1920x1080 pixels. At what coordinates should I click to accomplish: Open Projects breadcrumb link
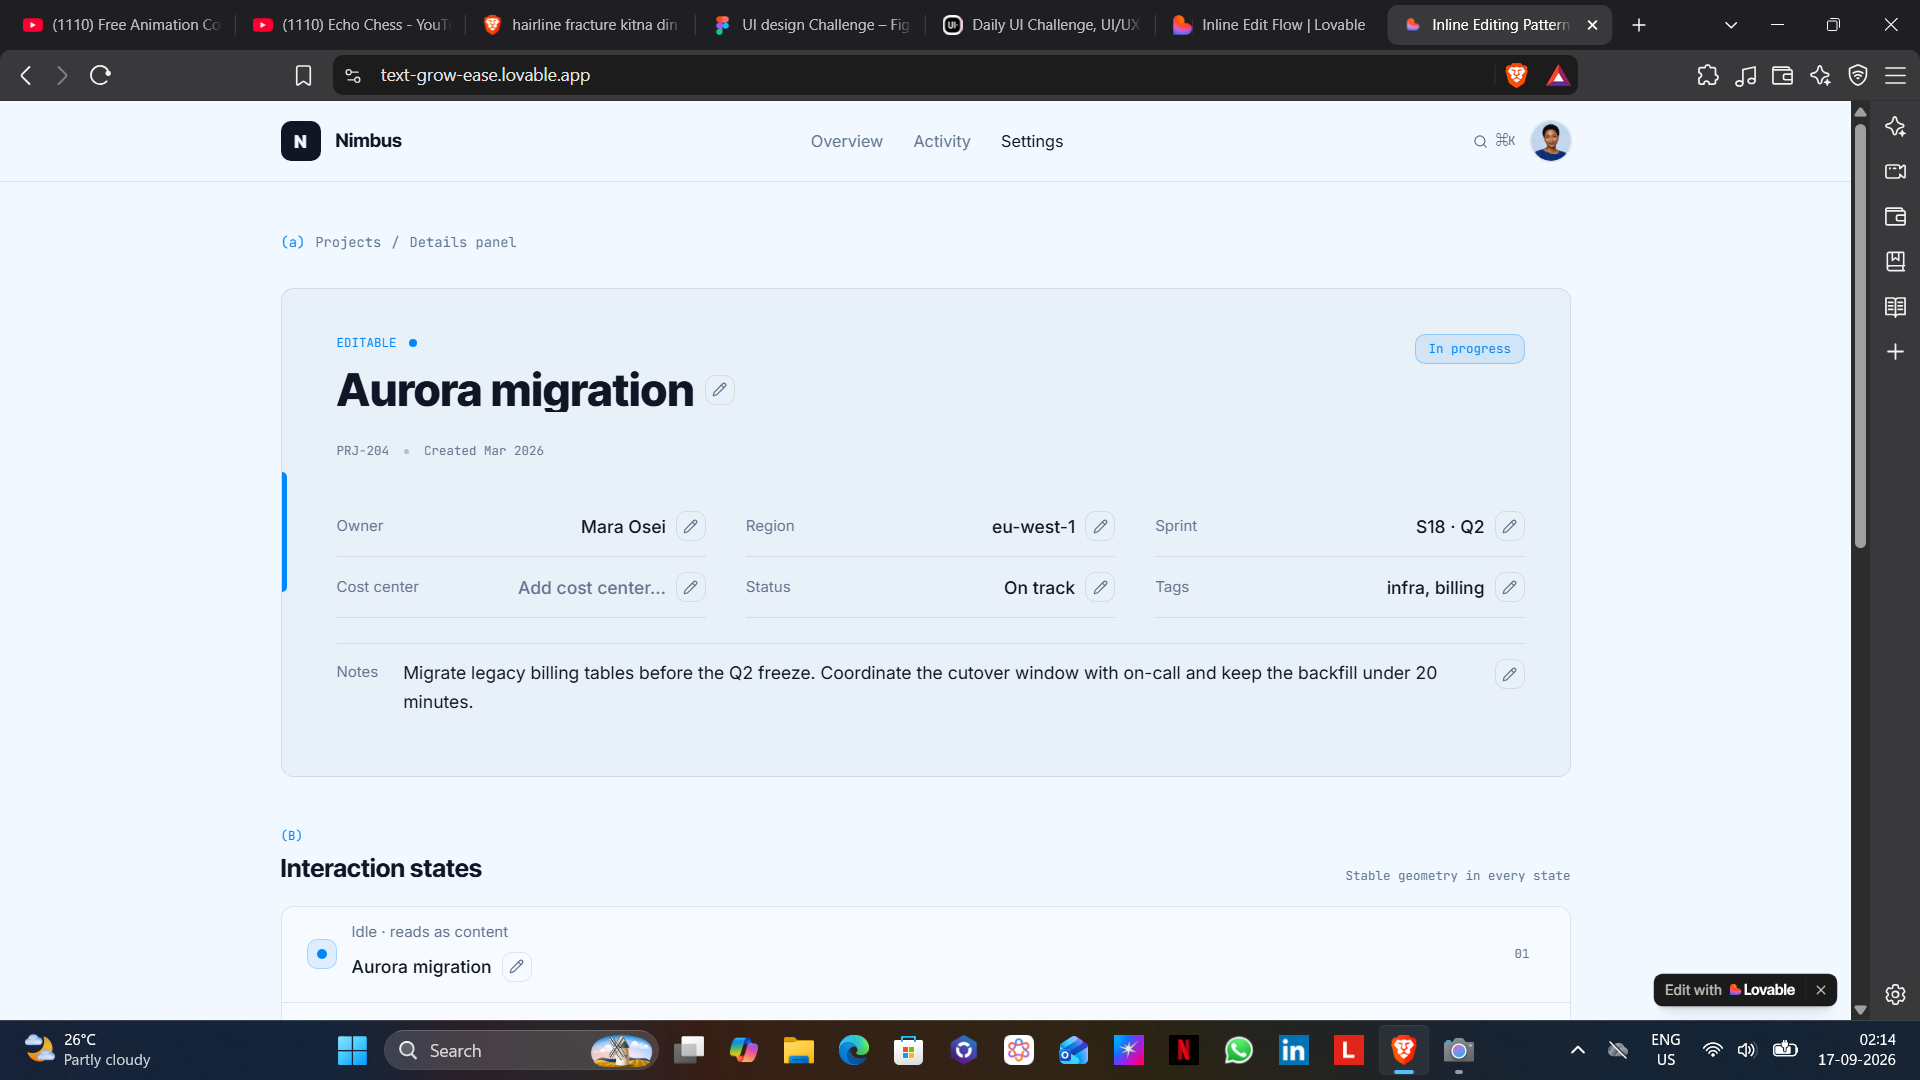point(348,243)
